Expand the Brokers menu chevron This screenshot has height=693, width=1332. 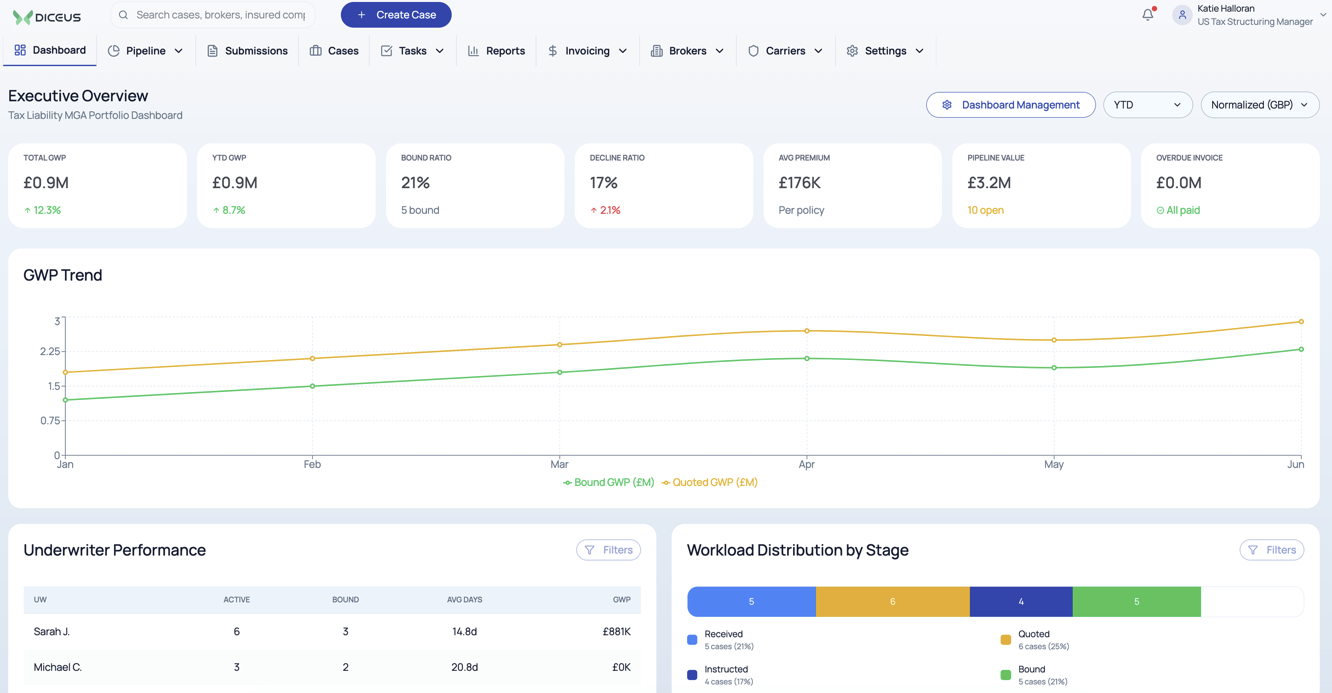click(x=720, y=51)
